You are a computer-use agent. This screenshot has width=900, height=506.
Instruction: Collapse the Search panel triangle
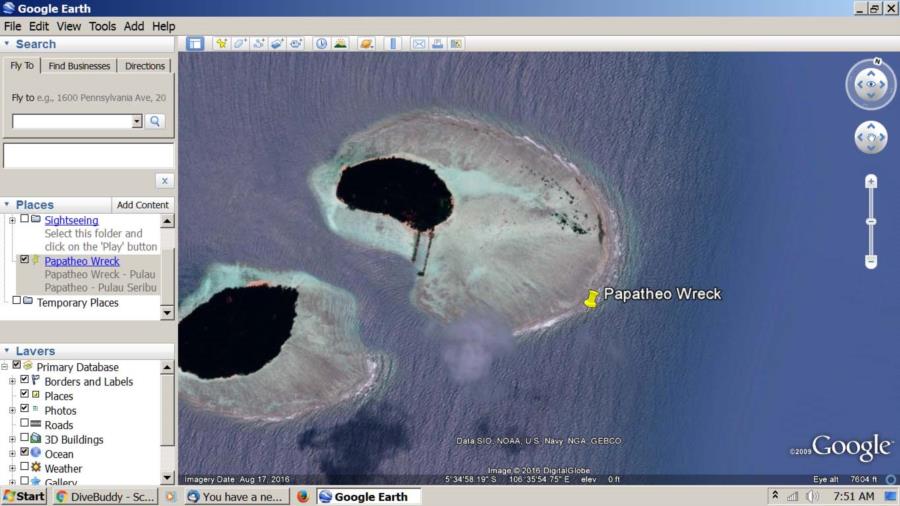(x=7, y=43)
